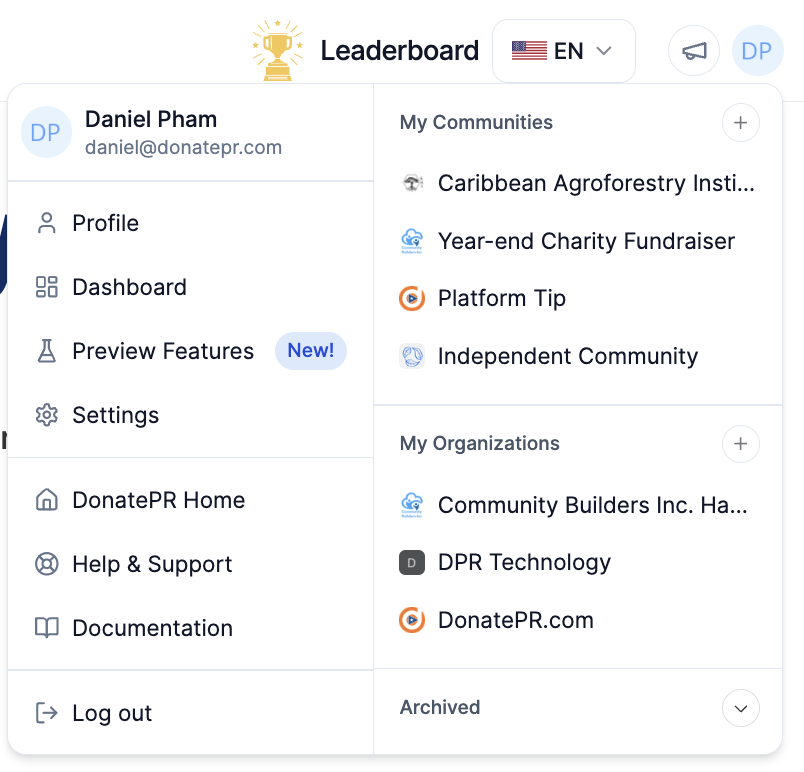Open the Documentation link
804x772 pixels.
point(152,628)
